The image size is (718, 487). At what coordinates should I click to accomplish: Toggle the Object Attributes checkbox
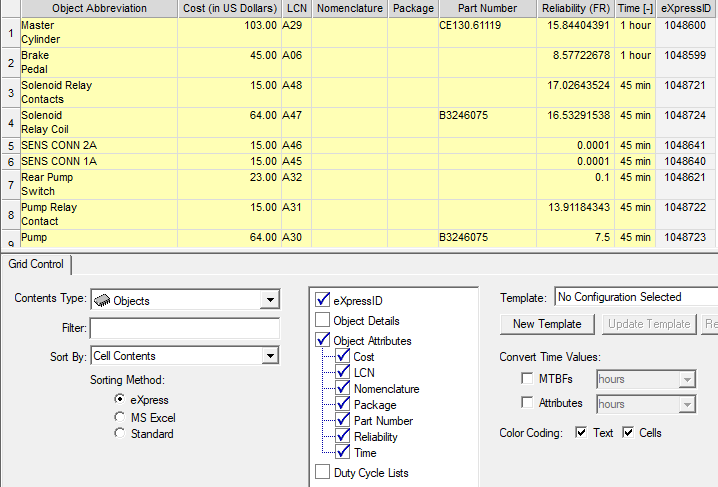pyautogui.click(x=322, y=340)
